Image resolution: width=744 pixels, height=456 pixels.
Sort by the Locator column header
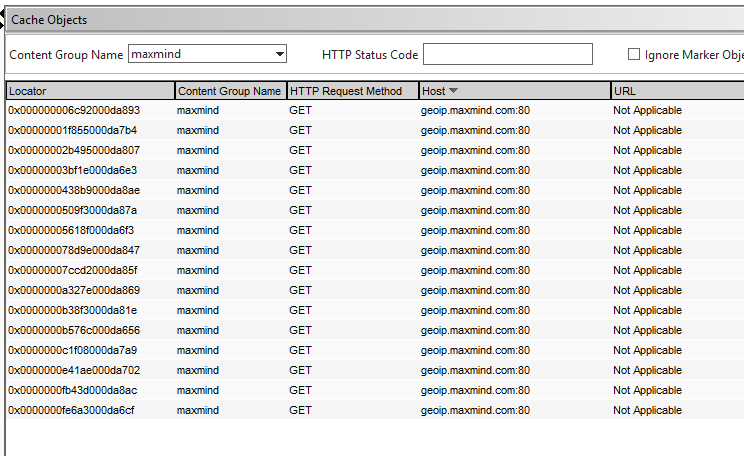pos(90,91)
